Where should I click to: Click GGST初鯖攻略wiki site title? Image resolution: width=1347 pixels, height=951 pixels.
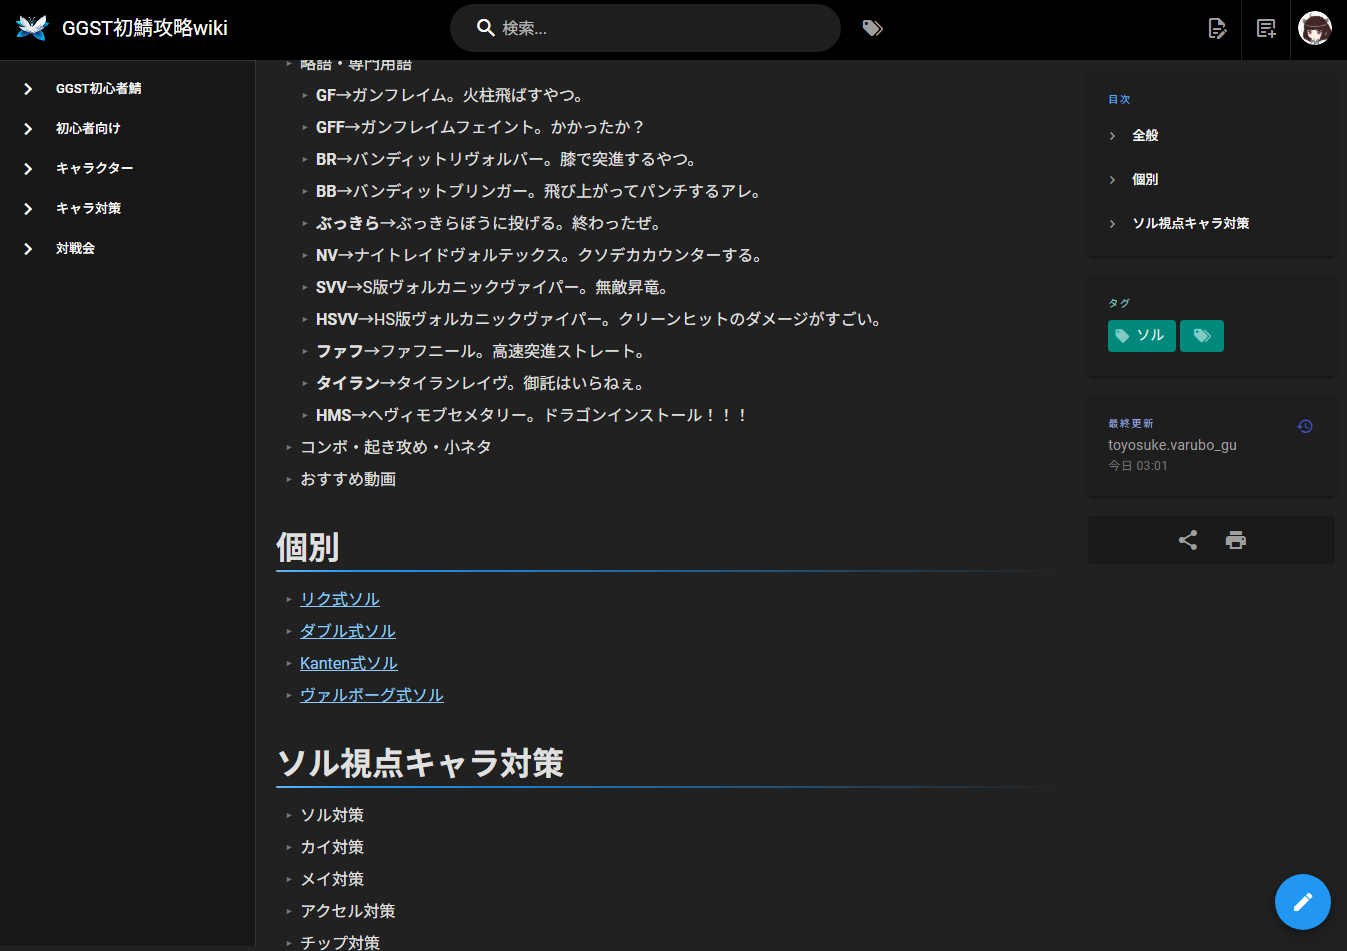click(145, 28)
